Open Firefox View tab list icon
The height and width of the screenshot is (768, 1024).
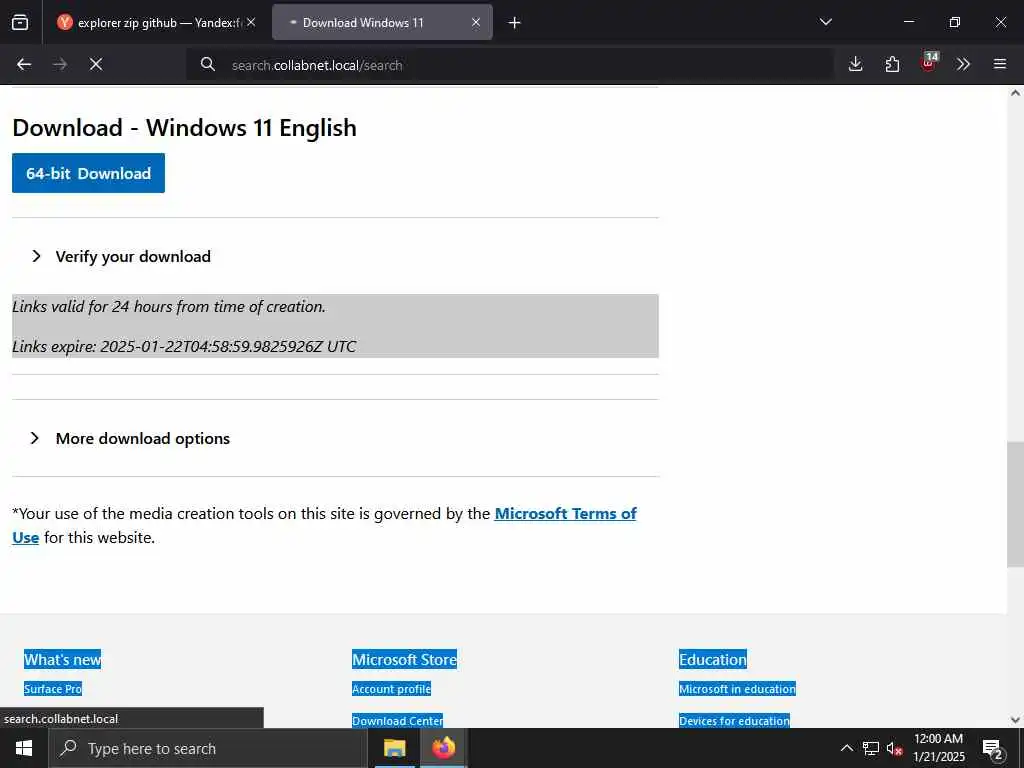(20, 22)
